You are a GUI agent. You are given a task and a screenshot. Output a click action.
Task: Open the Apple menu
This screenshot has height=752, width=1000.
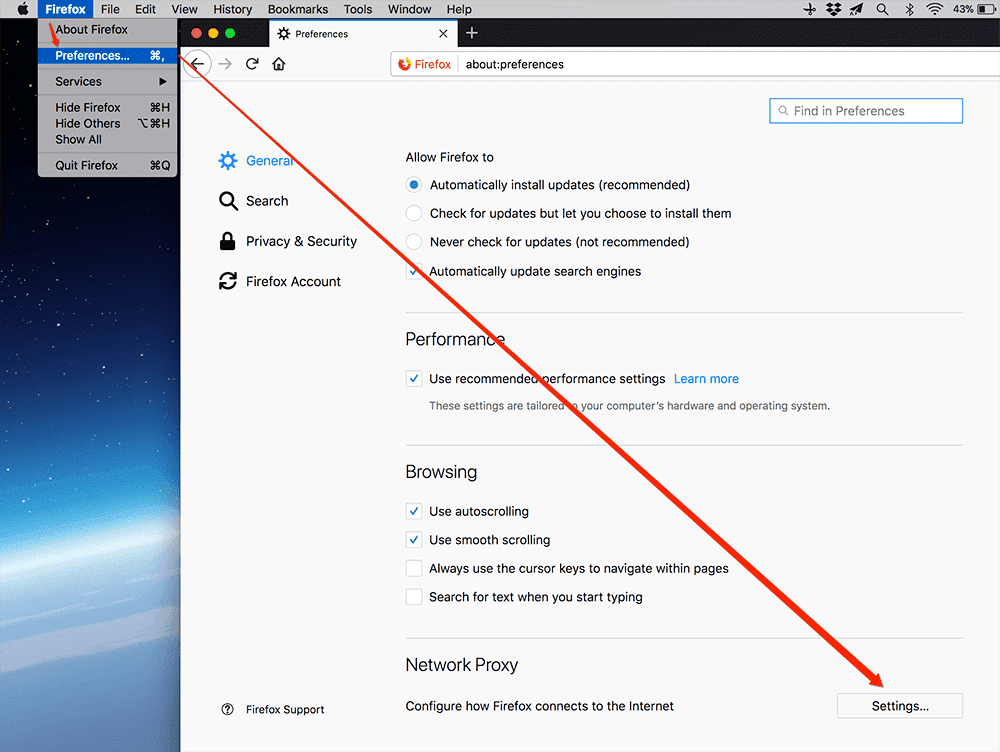22,9
